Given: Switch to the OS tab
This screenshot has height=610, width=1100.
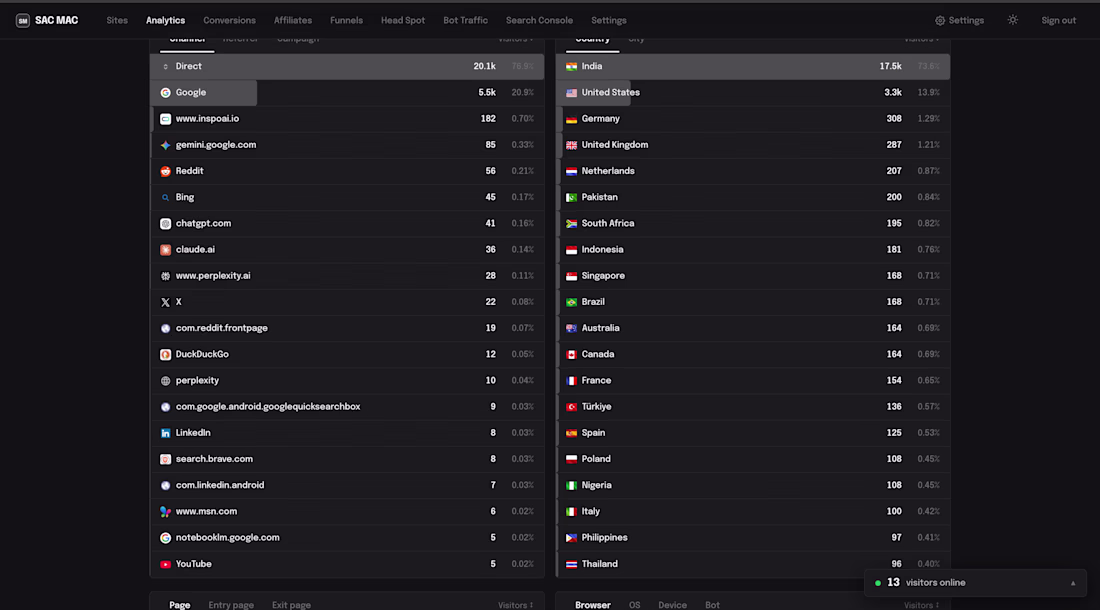Looking at the screenshot, I should [634, 605].
